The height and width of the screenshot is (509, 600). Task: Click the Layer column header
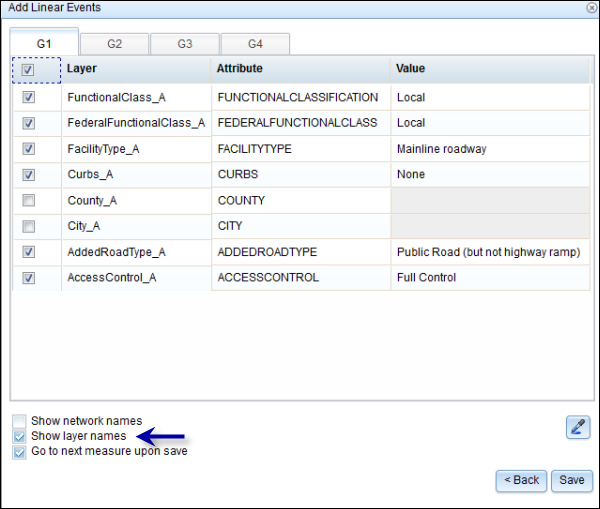[x=136, y=69]
